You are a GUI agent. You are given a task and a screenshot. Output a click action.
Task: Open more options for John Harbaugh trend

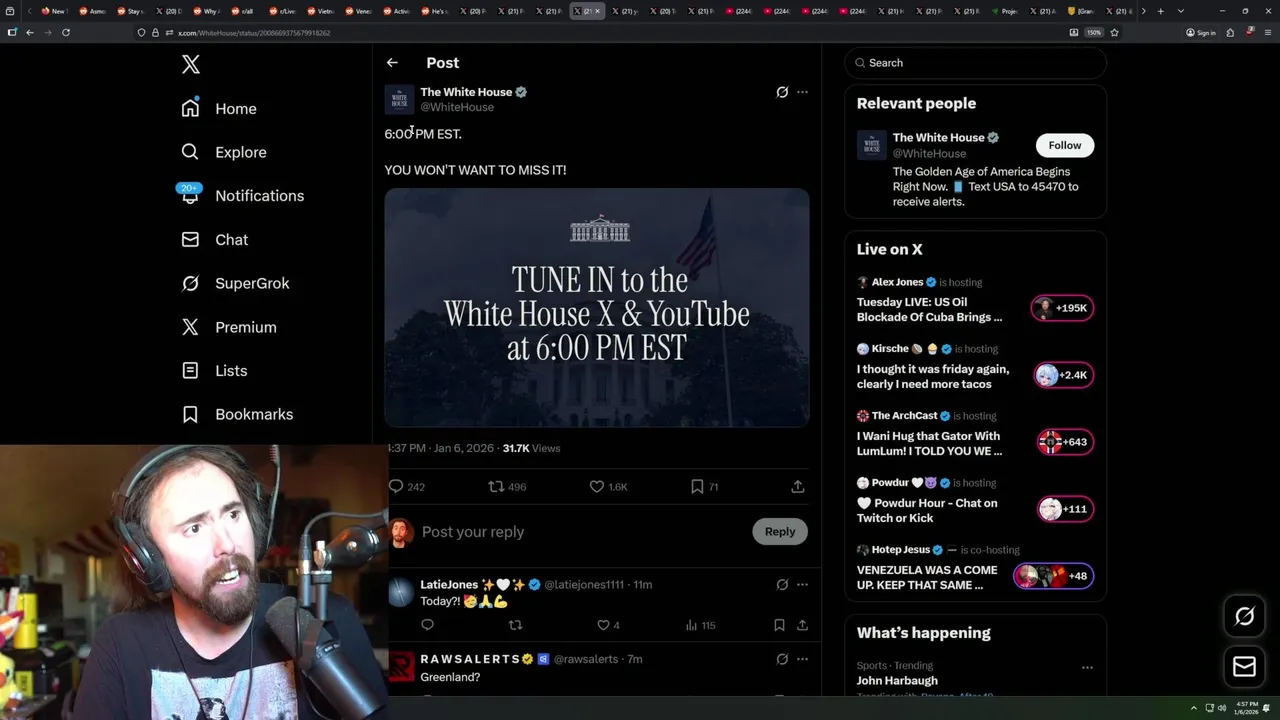tap(1087, 667)
